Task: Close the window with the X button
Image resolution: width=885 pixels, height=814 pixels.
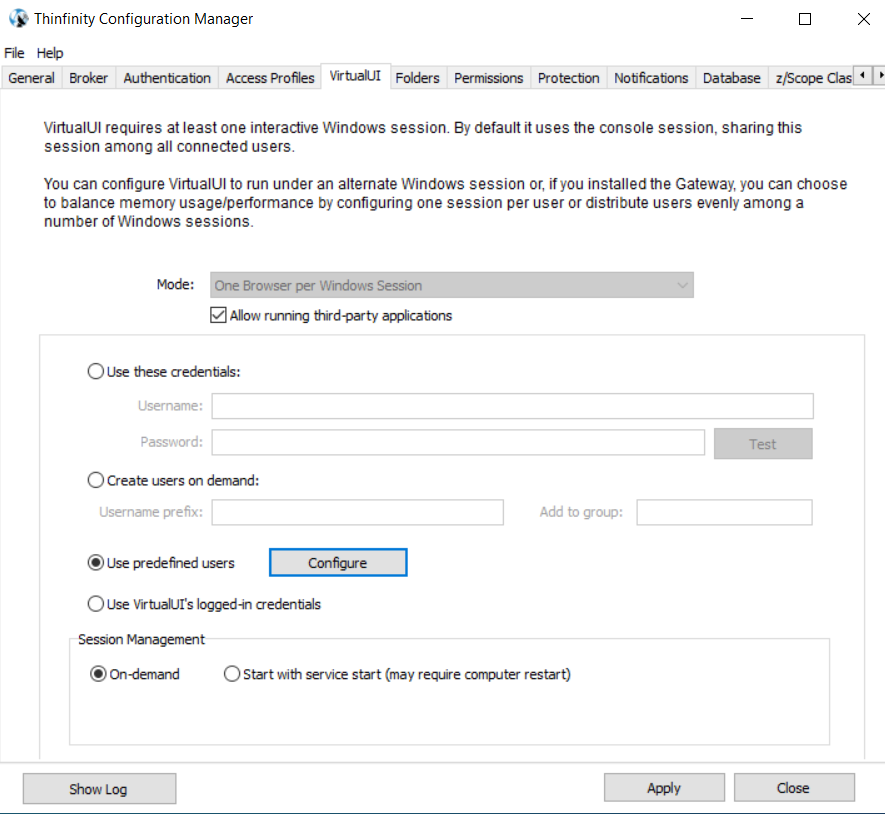Action: [863, 19]
